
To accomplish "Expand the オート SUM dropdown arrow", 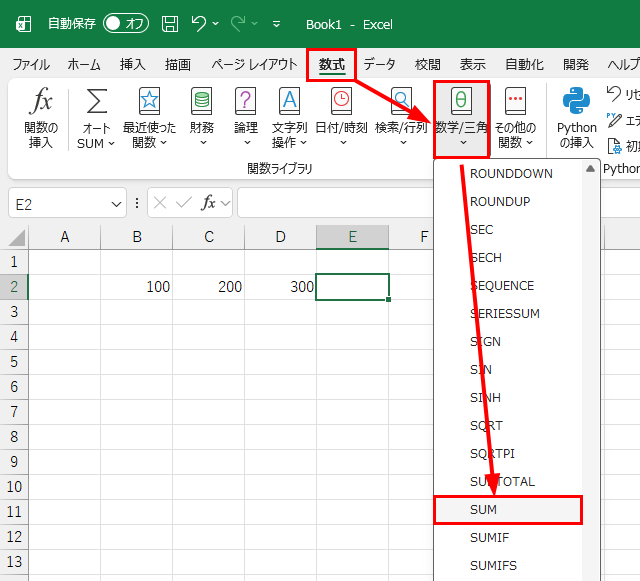I will 111,143.
